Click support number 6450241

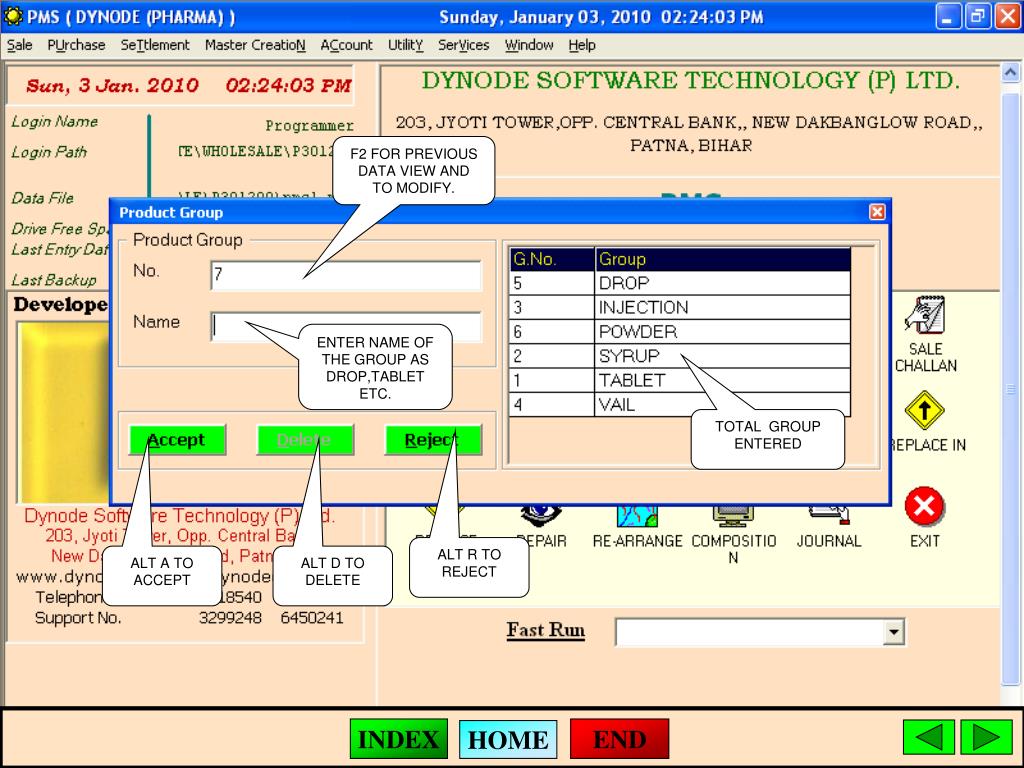[x=312, y=617]
